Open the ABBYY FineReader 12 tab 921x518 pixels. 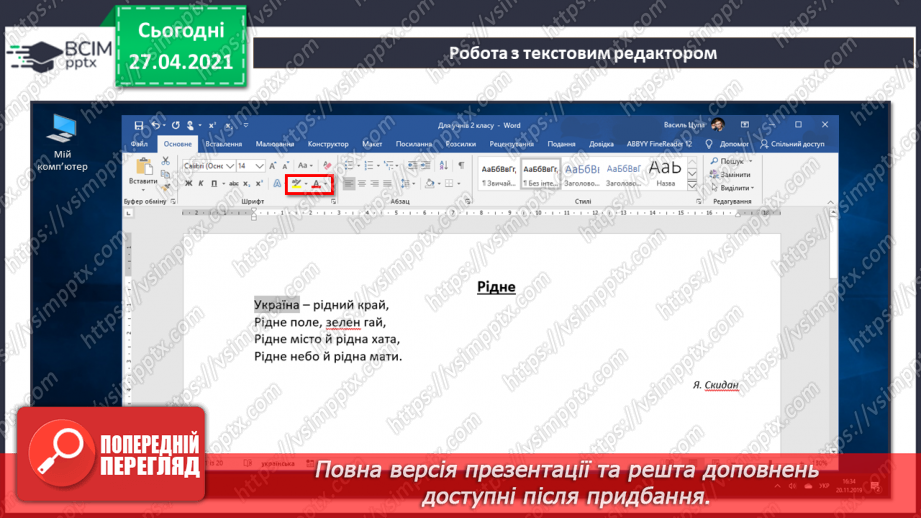point(659,144)
